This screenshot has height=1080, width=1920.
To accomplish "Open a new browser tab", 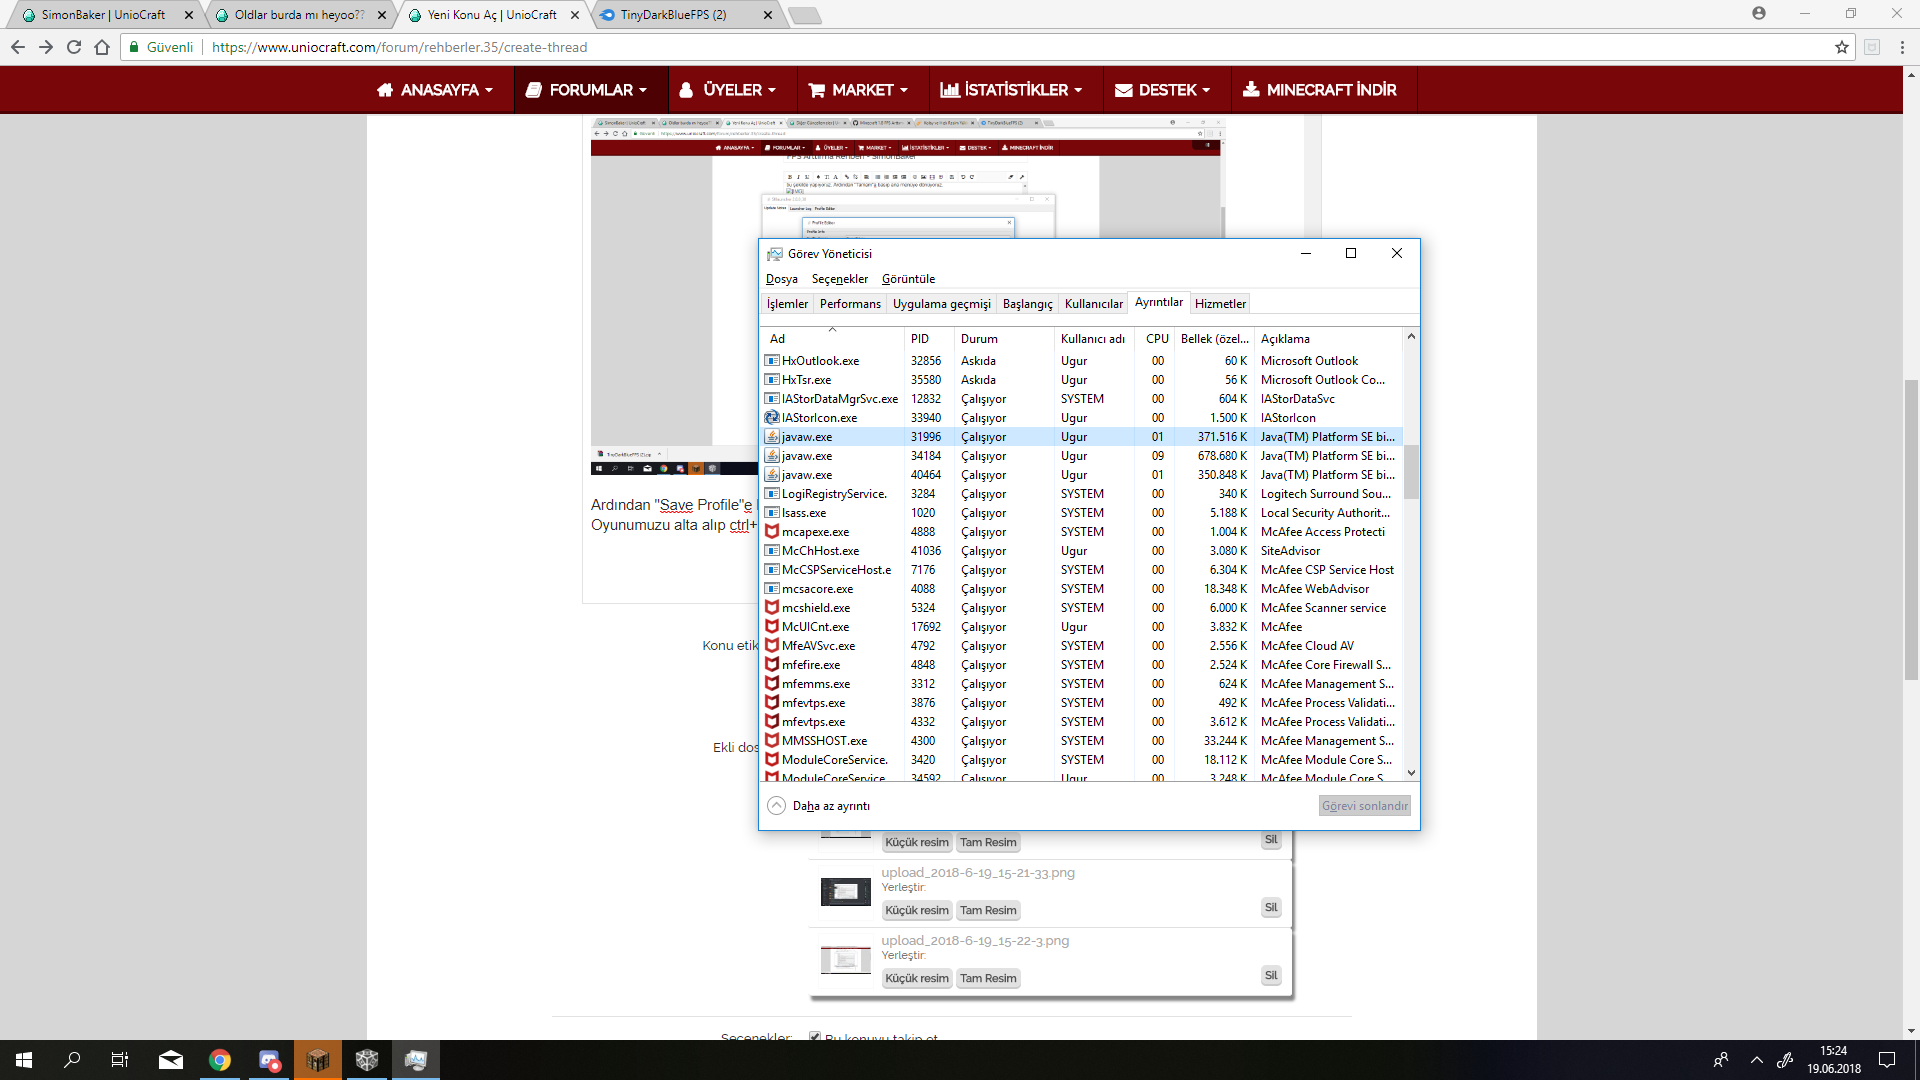I will coord(804,15).
